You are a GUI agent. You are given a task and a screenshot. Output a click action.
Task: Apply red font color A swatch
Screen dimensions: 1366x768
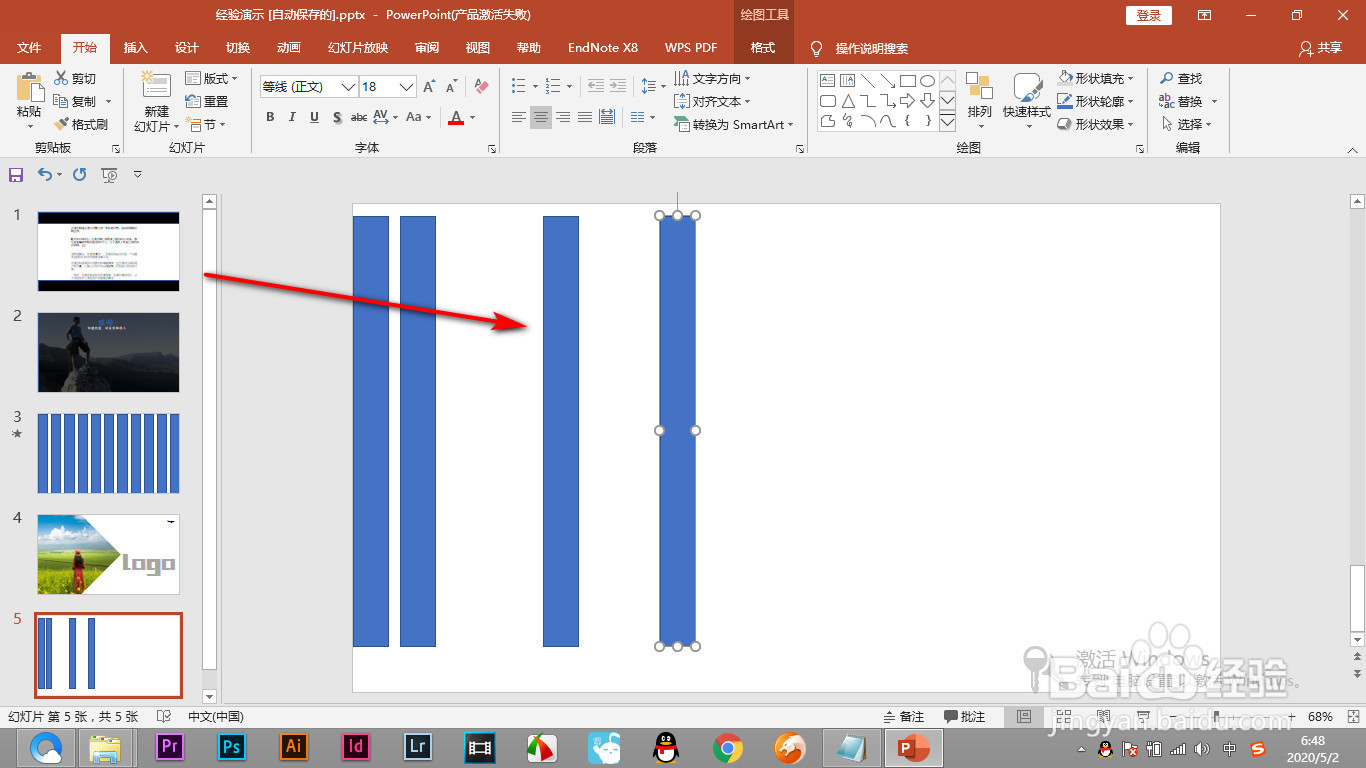coord(456,117)
